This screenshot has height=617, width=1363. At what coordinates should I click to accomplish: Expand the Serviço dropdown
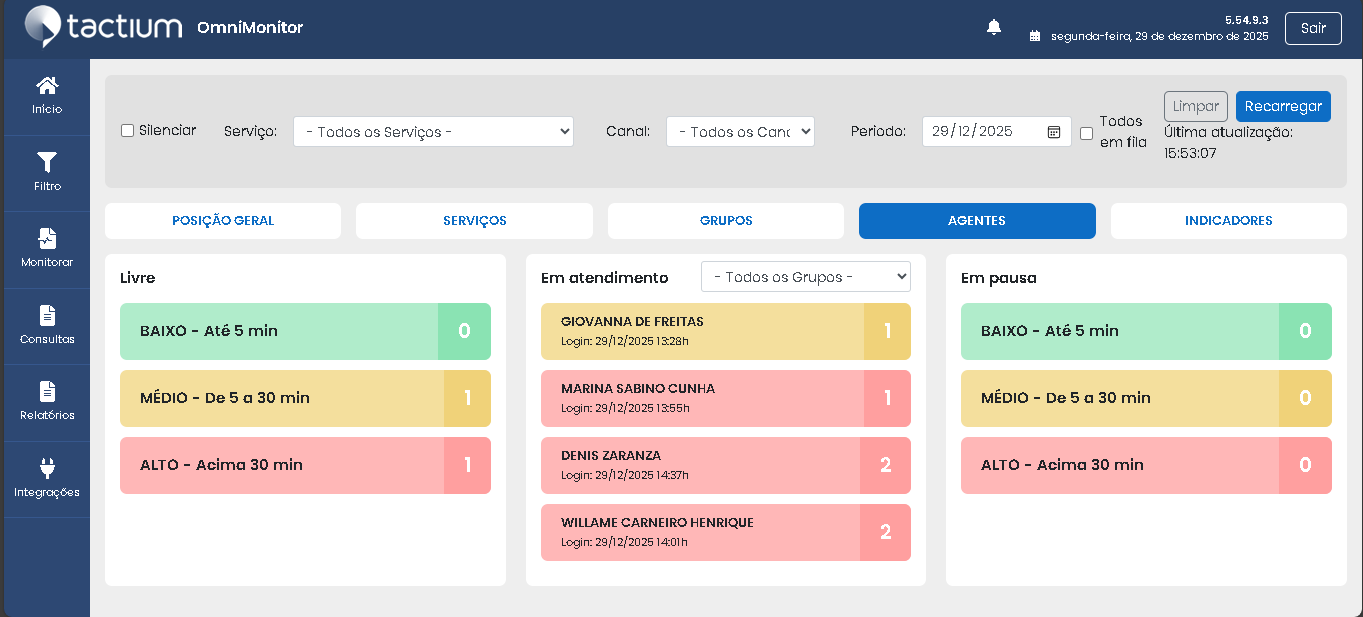(433, 132)
